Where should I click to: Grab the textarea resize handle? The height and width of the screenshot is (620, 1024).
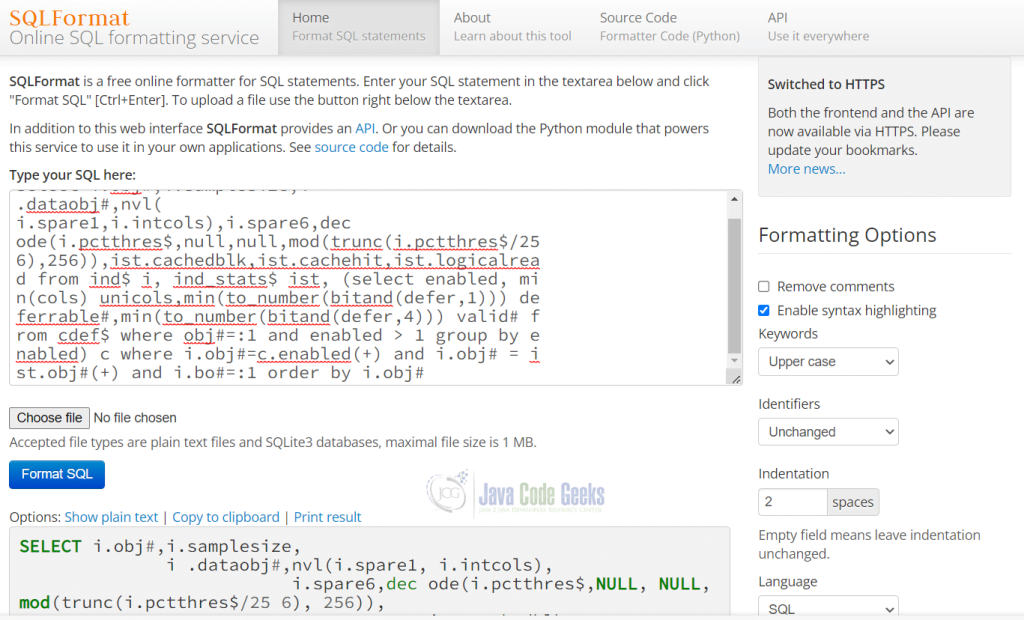pos(736,379)
